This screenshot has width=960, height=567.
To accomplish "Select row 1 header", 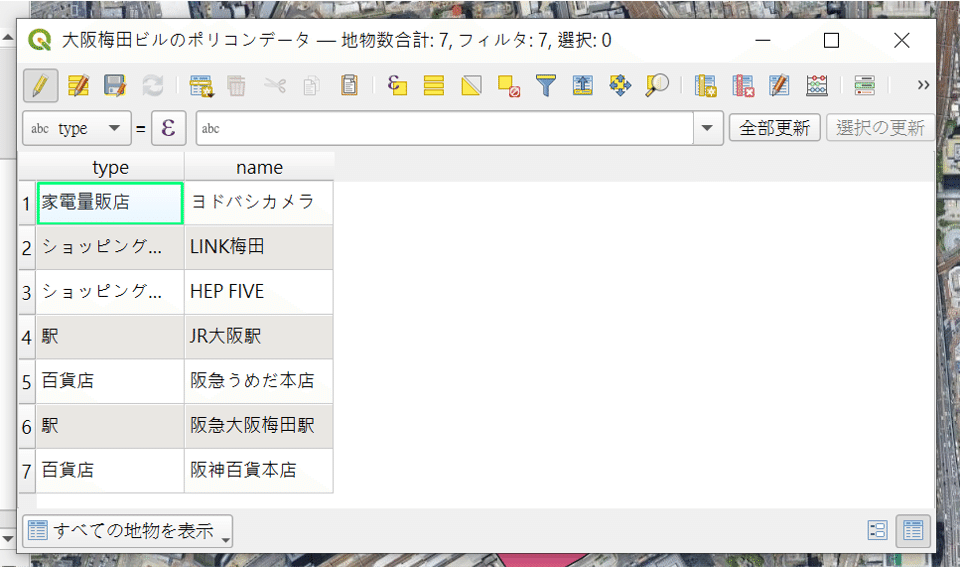I will (27, 203).
